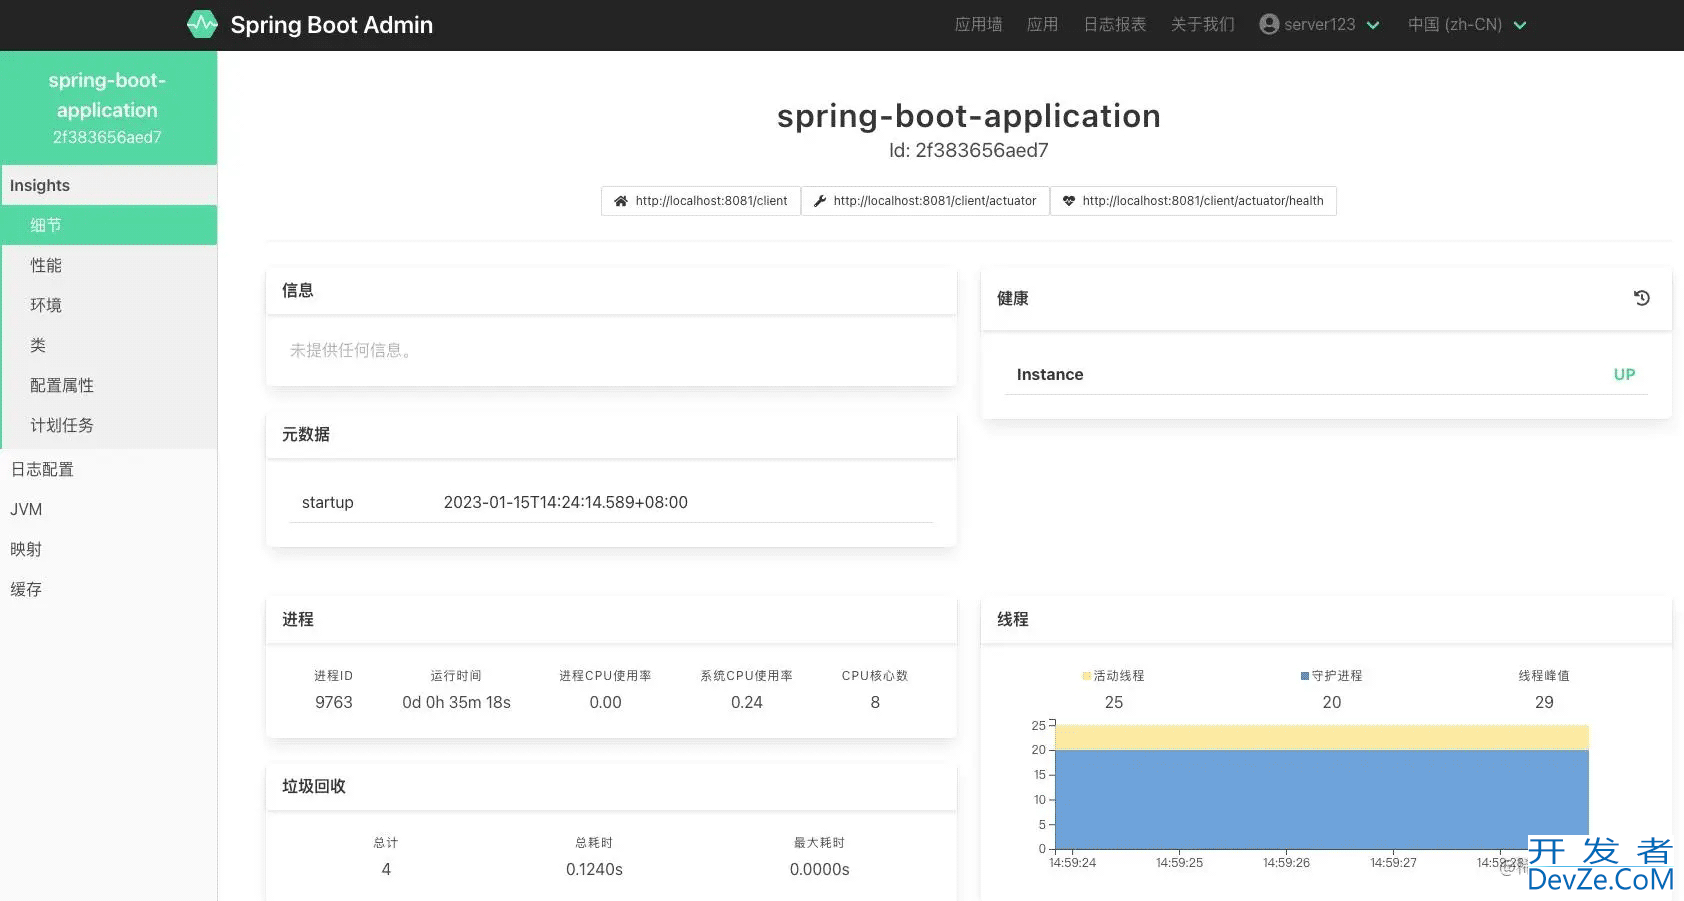Click the spring-boot-application sidebar header
Screen dimensions: 1684x901
108,108
